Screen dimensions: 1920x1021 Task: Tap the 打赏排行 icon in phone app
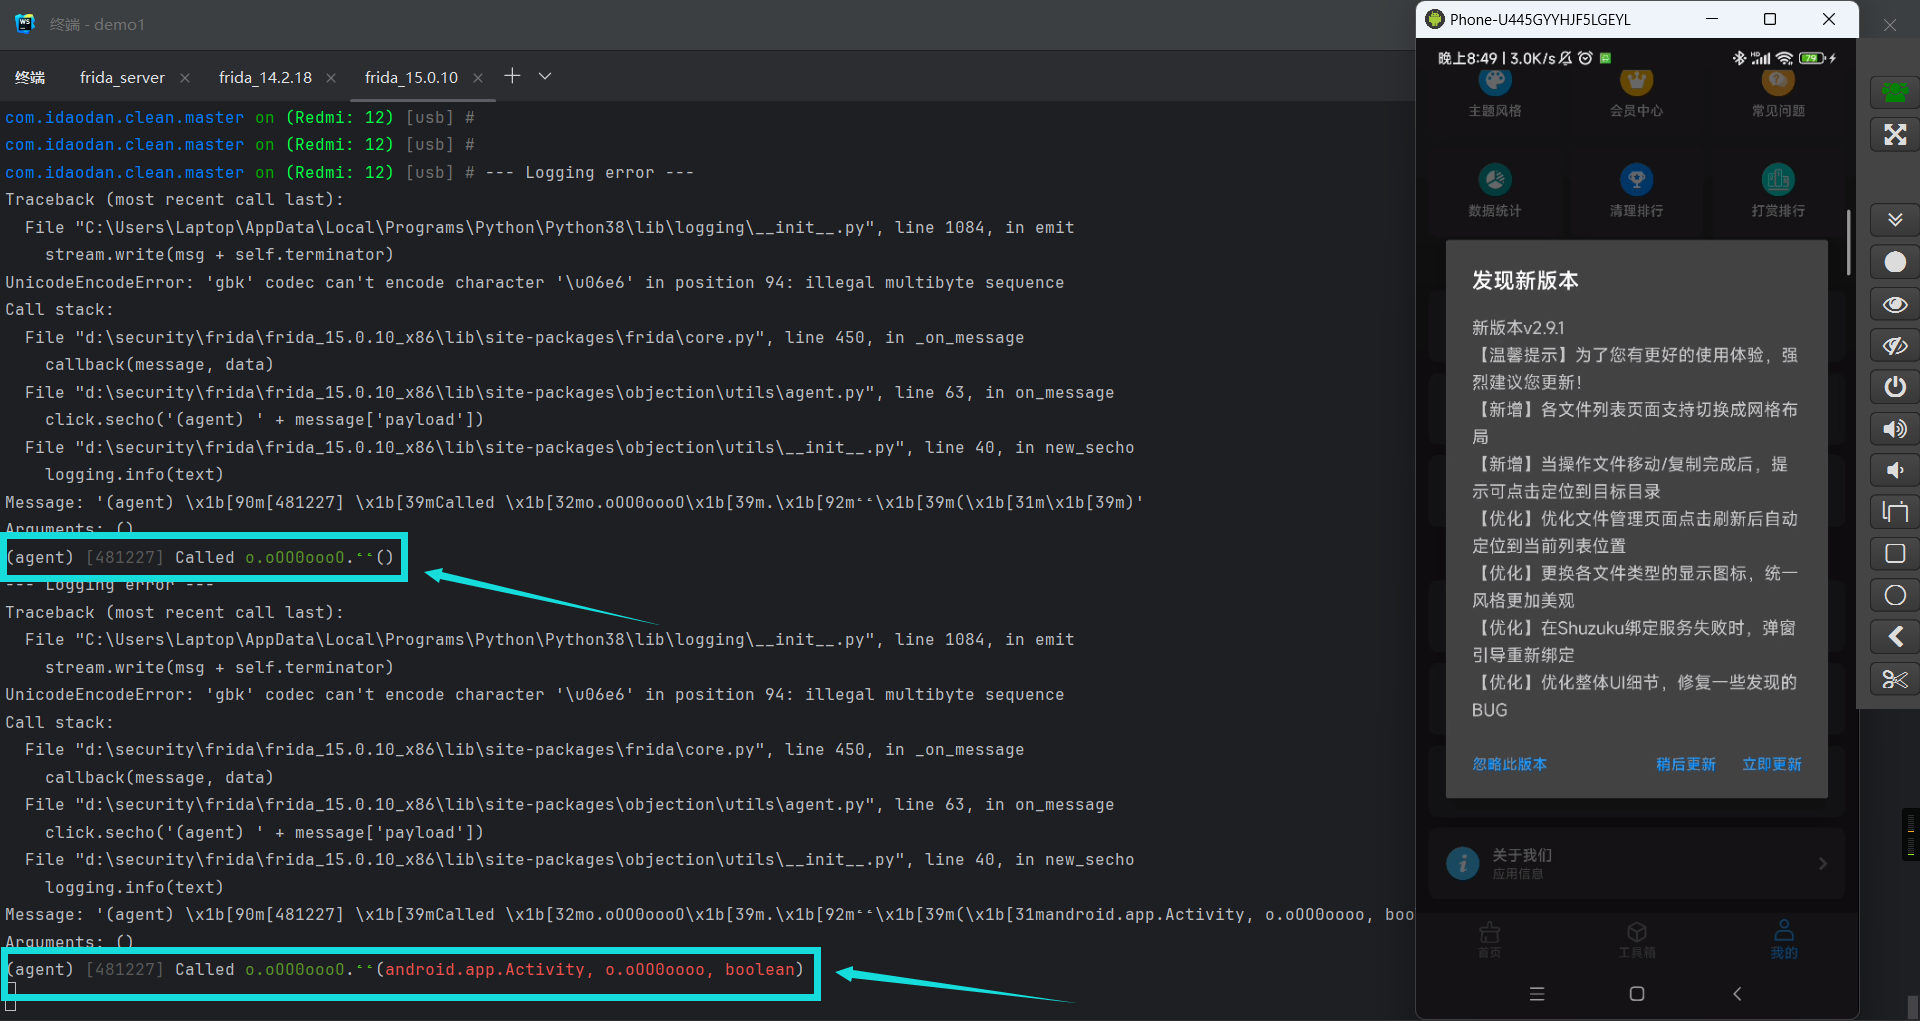pos(1778,180)
